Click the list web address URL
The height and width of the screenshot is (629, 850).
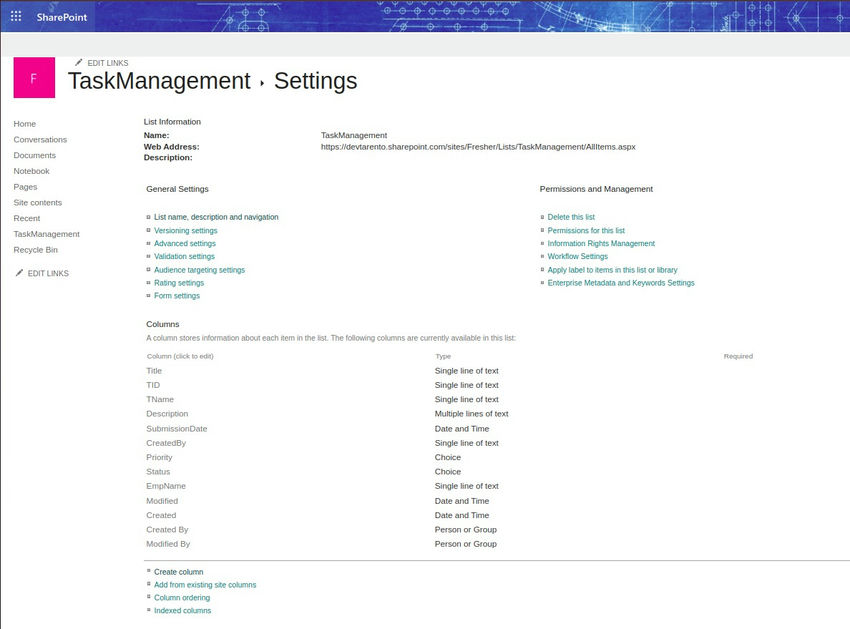coord(478,145)
